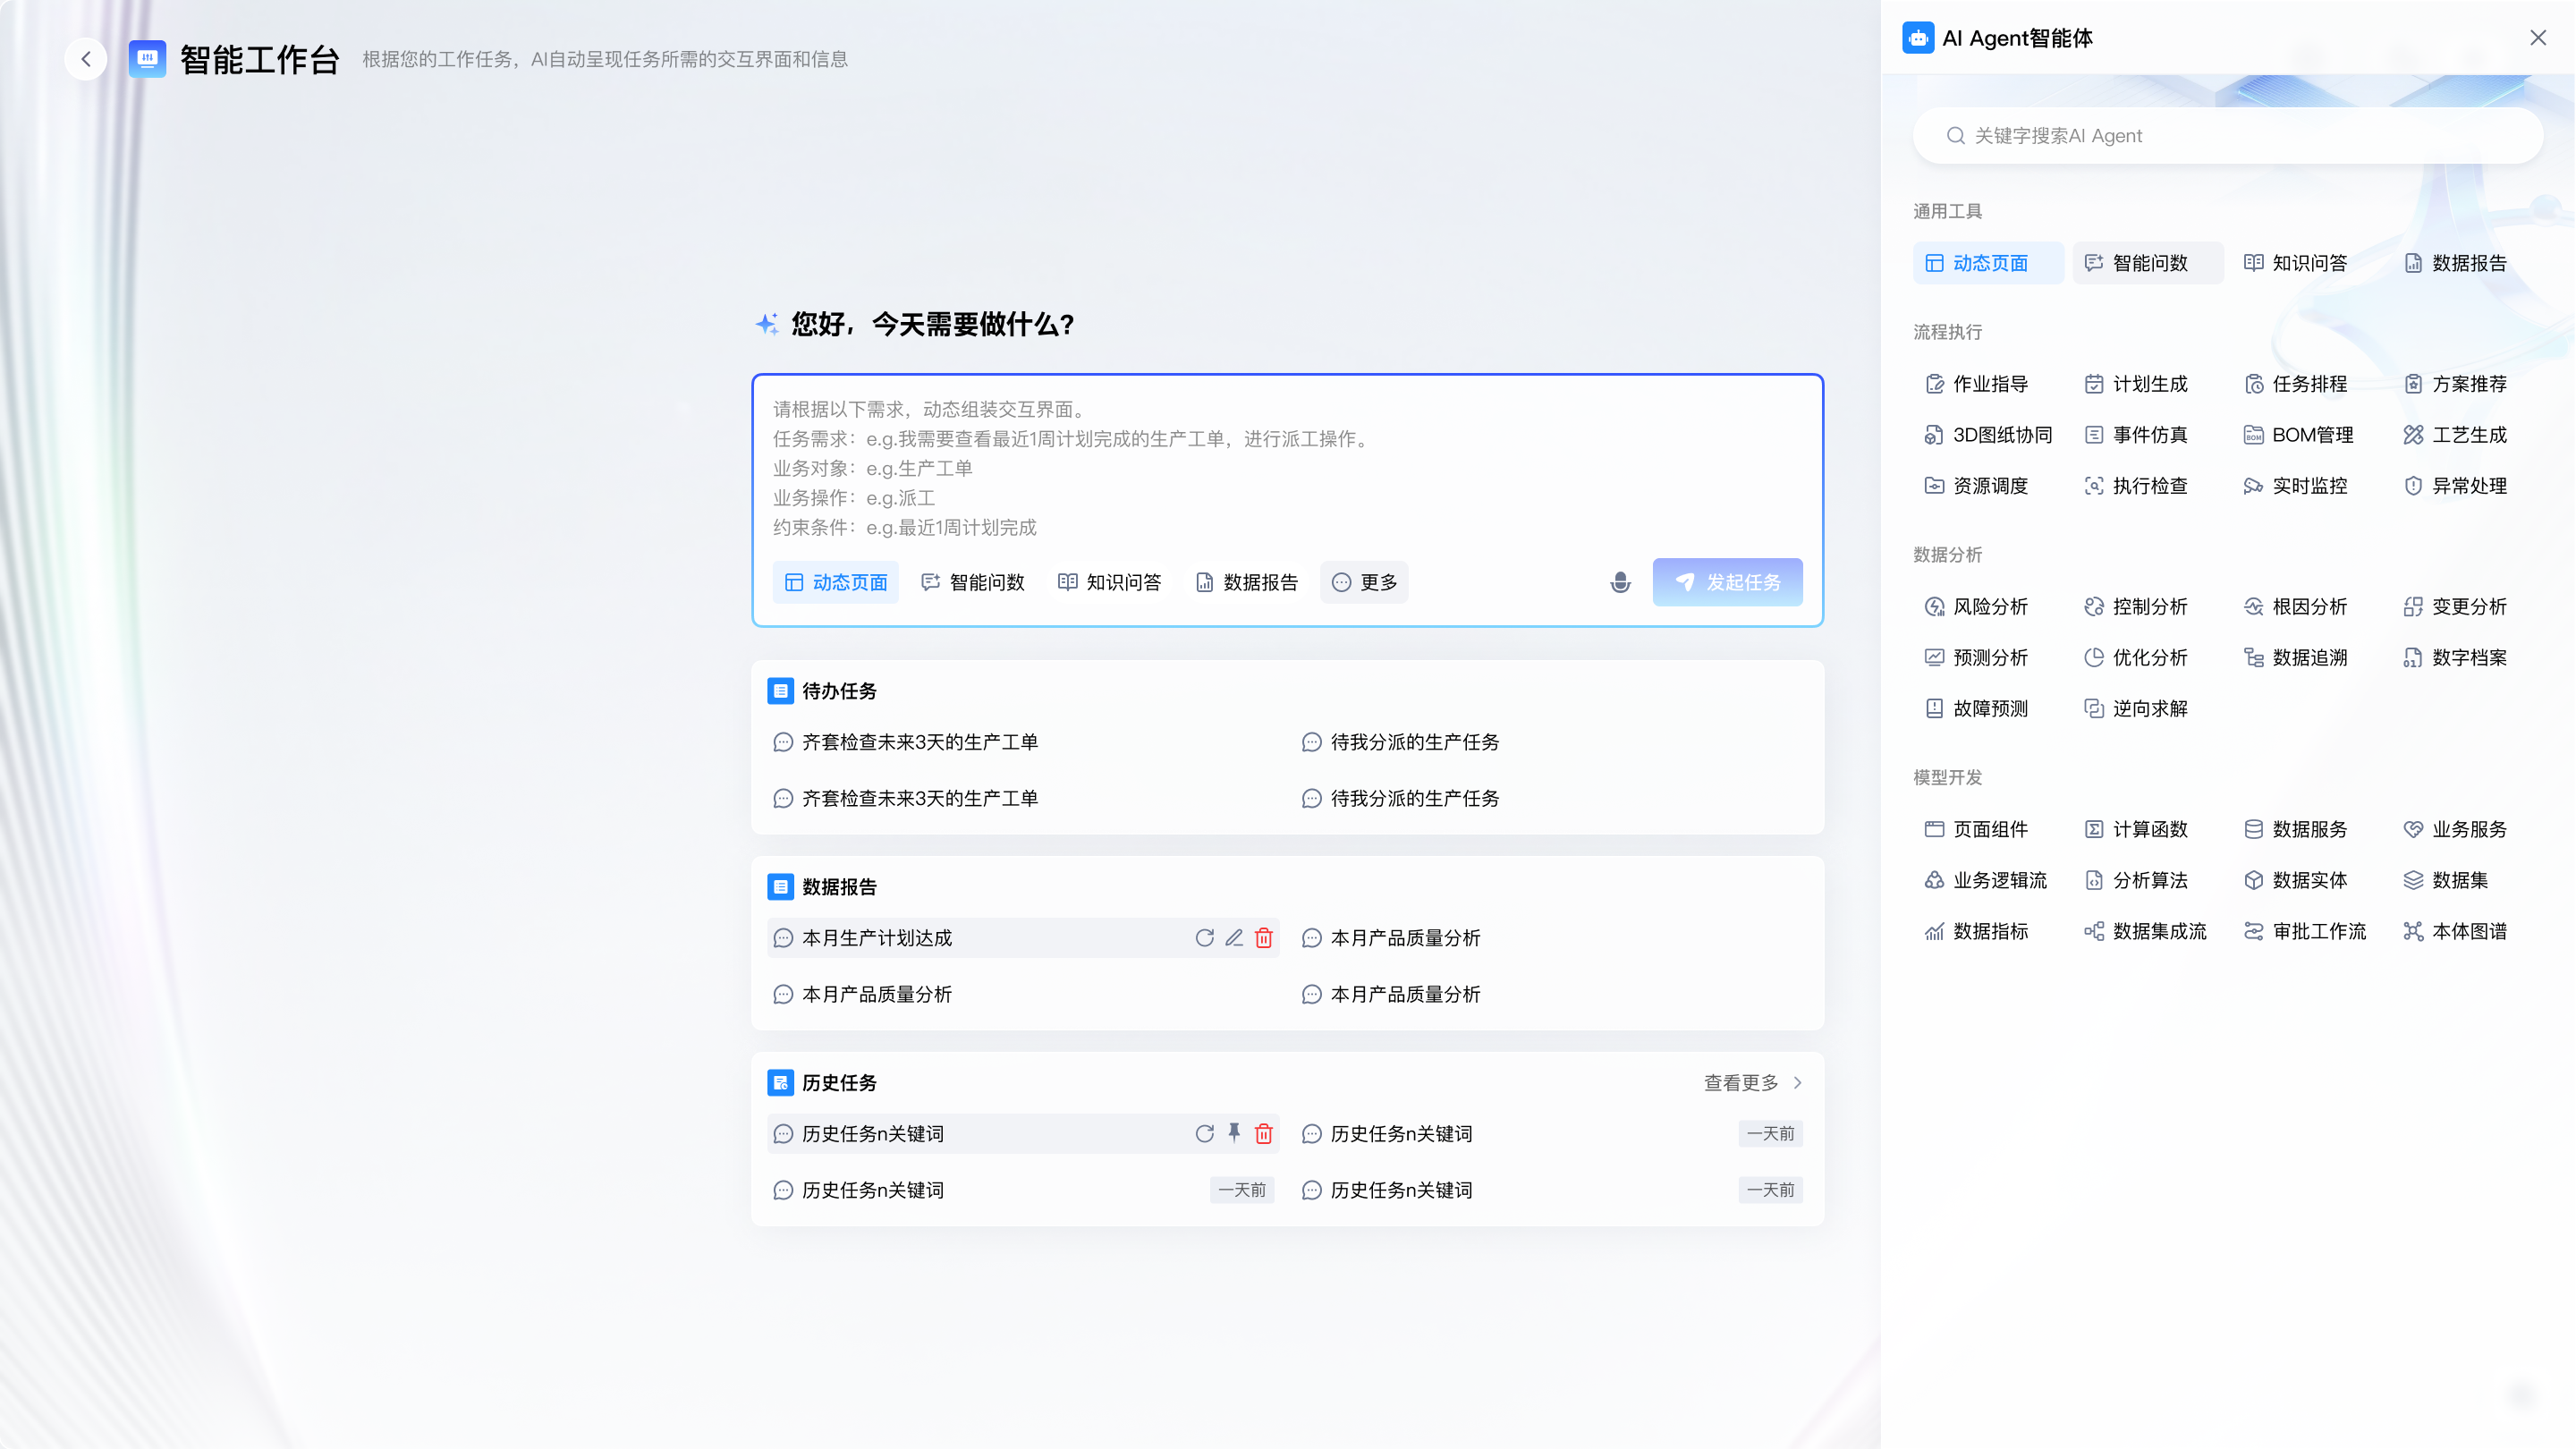Go back using the arrow button

click(86, 59)
